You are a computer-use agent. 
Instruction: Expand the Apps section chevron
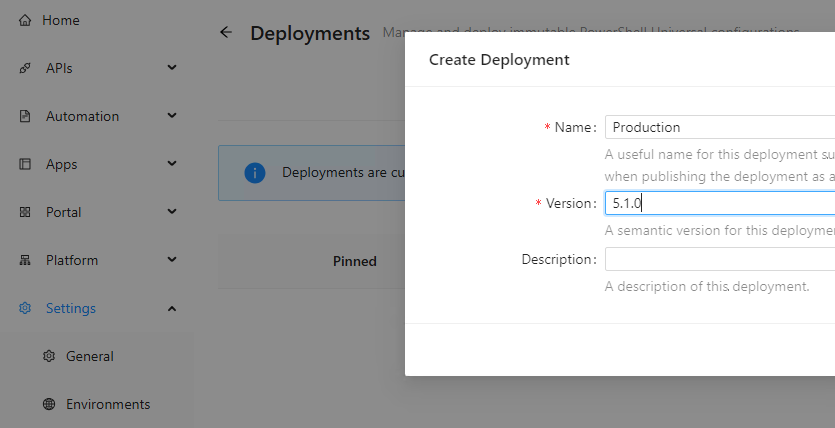pos(172,164)
